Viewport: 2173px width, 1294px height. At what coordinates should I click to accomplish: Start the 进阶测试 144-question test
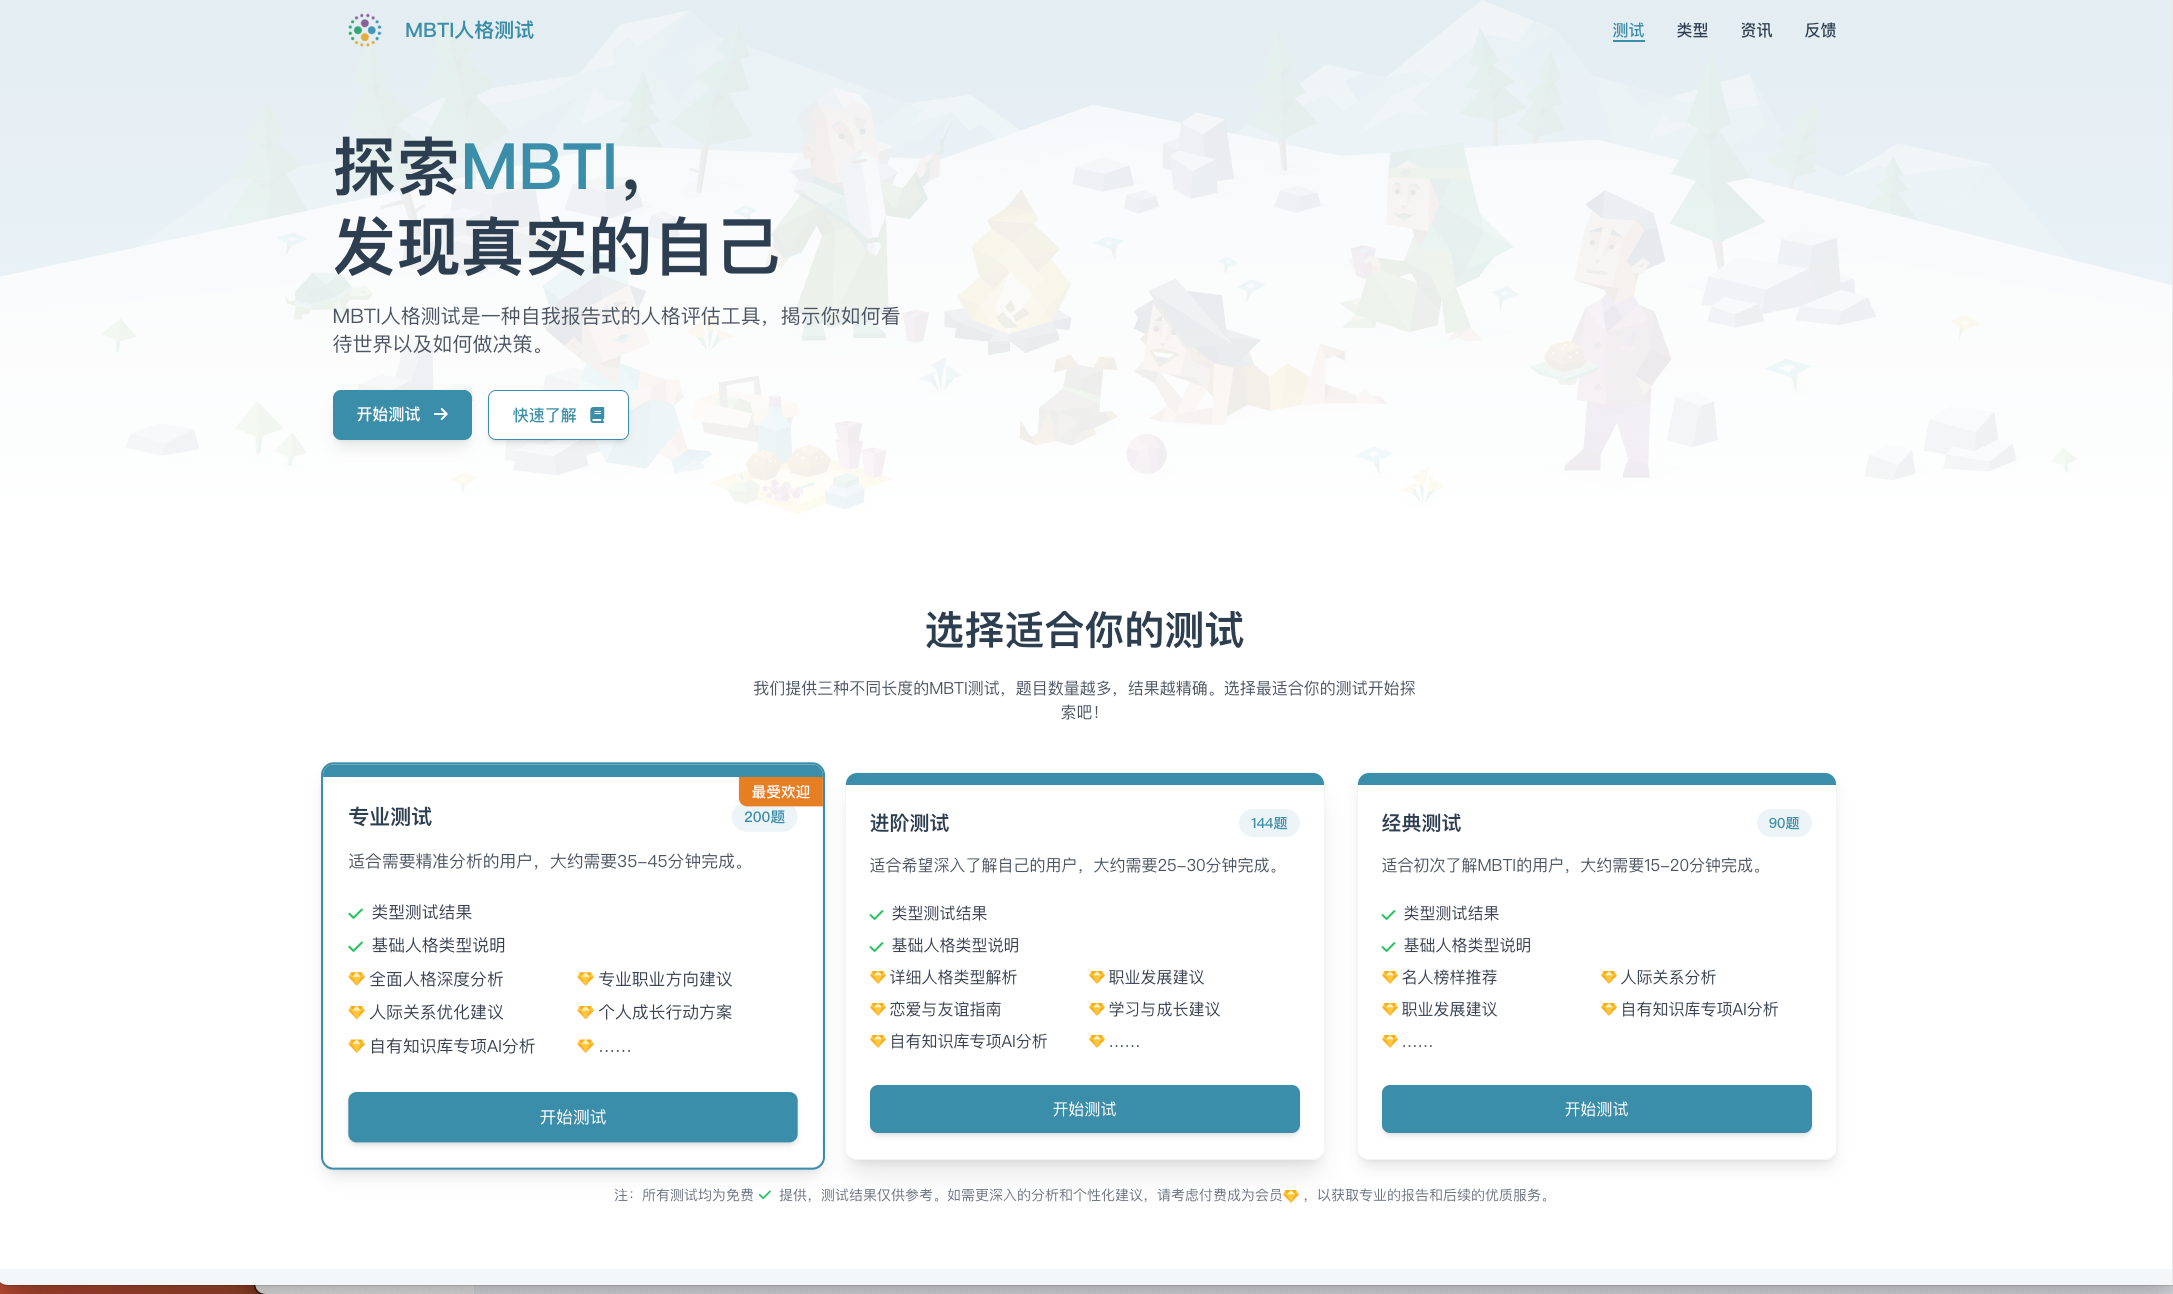[x=1084, y=1109]
